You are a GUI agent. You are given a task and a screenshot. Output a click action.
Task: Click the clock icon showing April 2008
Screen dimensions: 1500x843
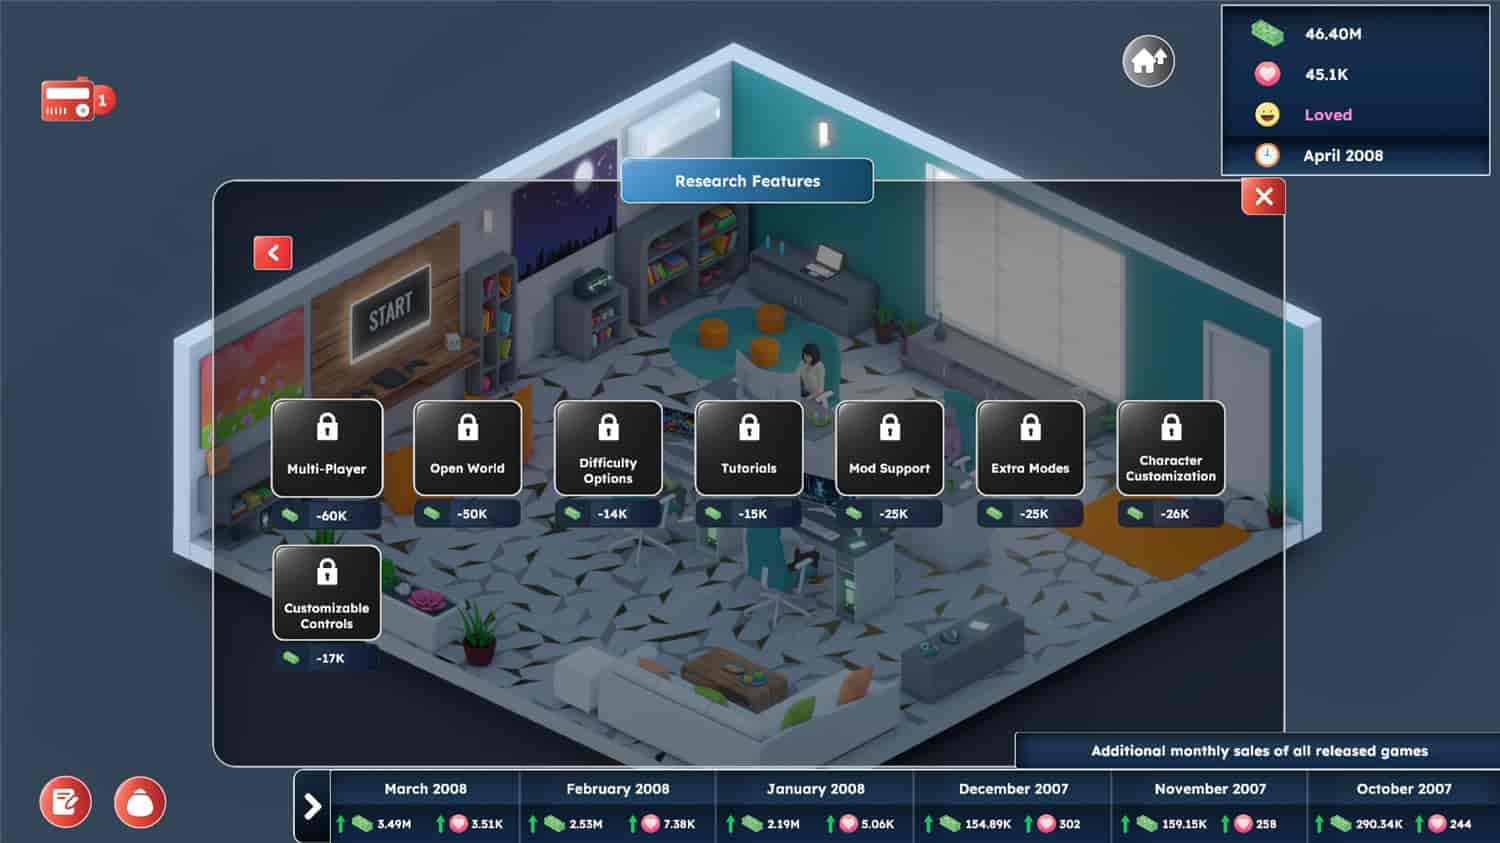click(1268, 155)
